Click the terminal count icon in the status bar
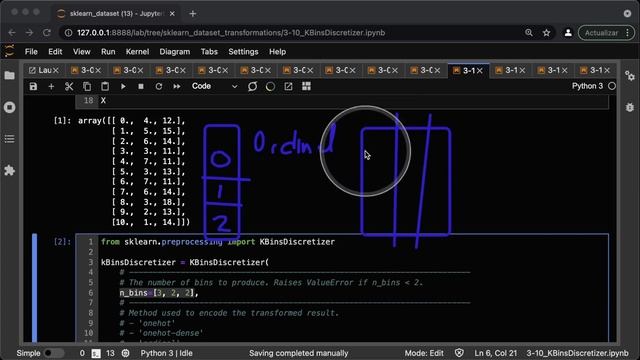 96,353
